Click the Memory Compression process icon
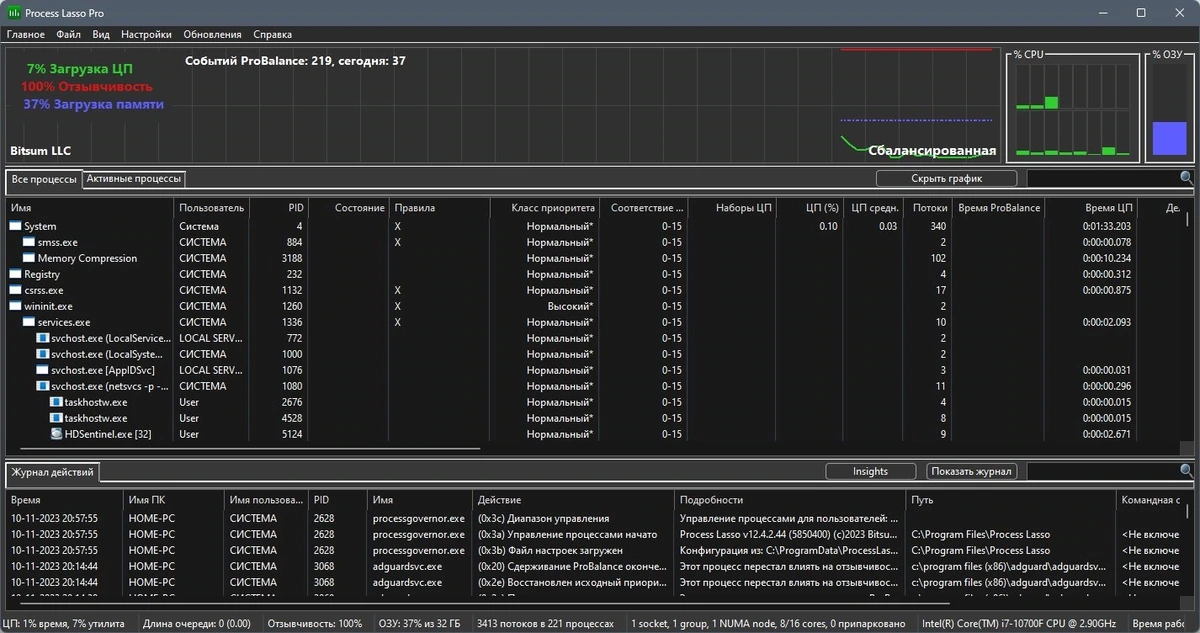The image size is (1200, 633). point(29,258)
